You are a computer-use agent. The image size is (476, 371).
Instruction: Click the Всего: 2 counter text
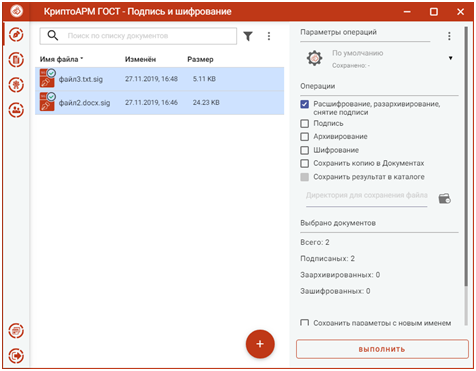coord(315,242)
